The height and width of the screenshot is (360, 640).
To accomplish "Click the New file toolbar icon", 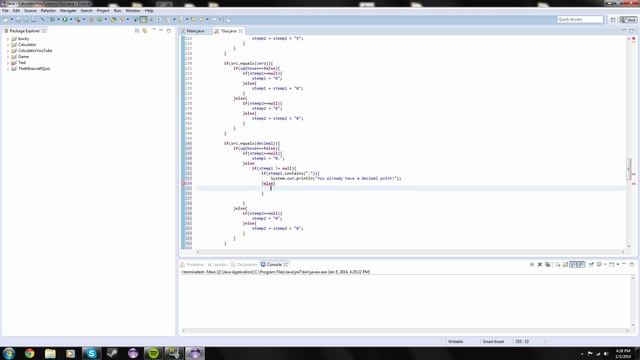I will (6, 20).
